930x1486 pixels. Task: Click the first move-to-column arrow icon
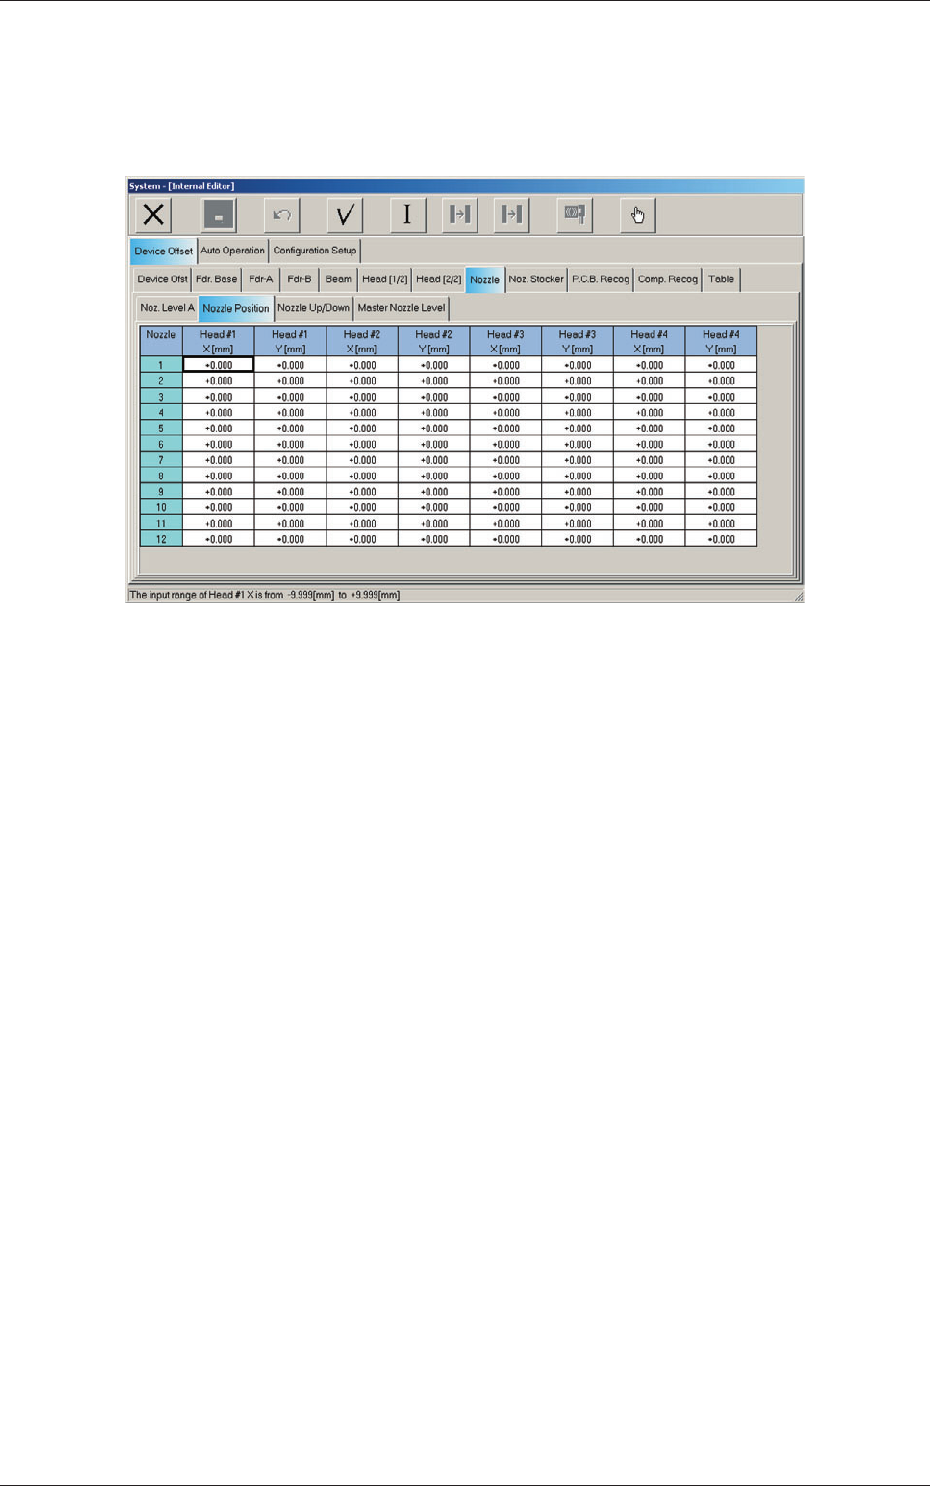[x=460, y=215]
